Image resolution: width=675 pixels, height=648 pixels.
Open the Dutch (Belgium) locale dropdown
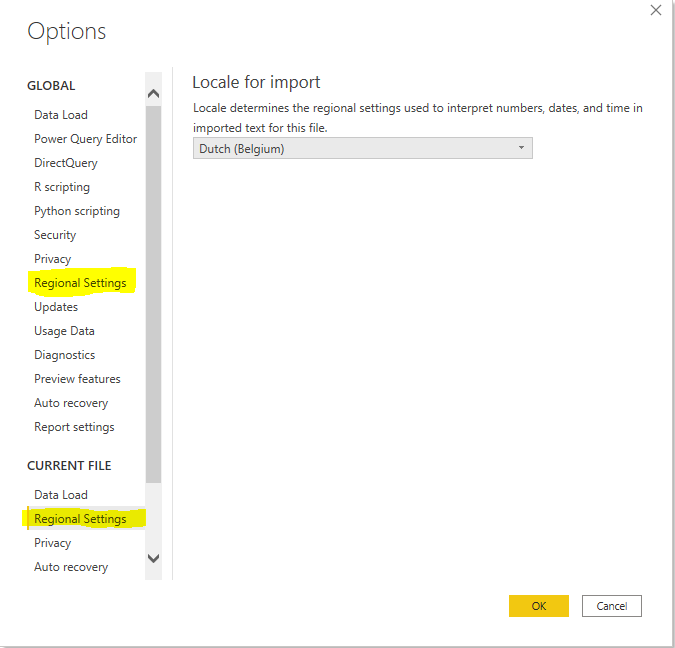tap(362, 149)
